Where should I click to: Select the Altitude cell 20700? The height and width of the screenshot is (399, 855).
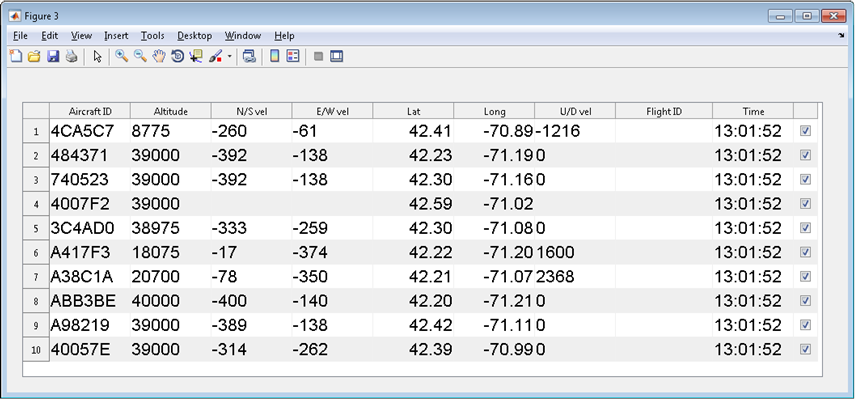coord(171,276)
